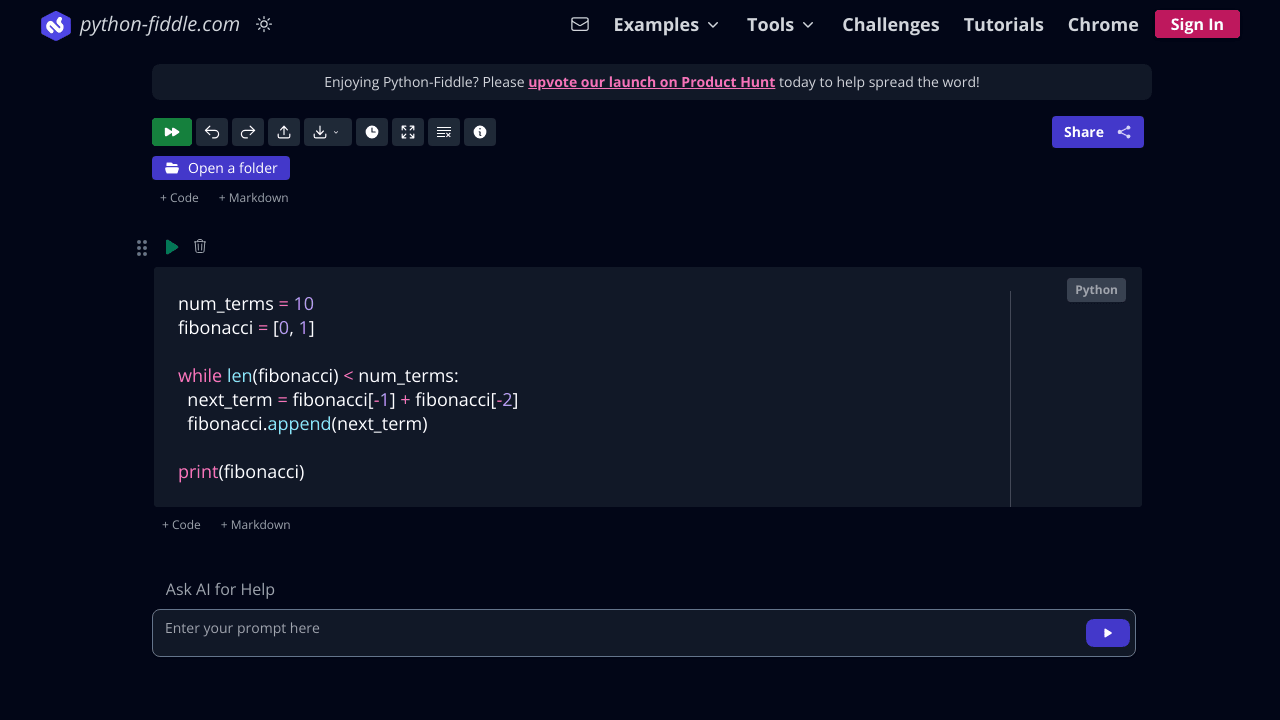Toggle light/dark theme sun icon
This screenshot has width=1280, height=720.
coord(264,24)
